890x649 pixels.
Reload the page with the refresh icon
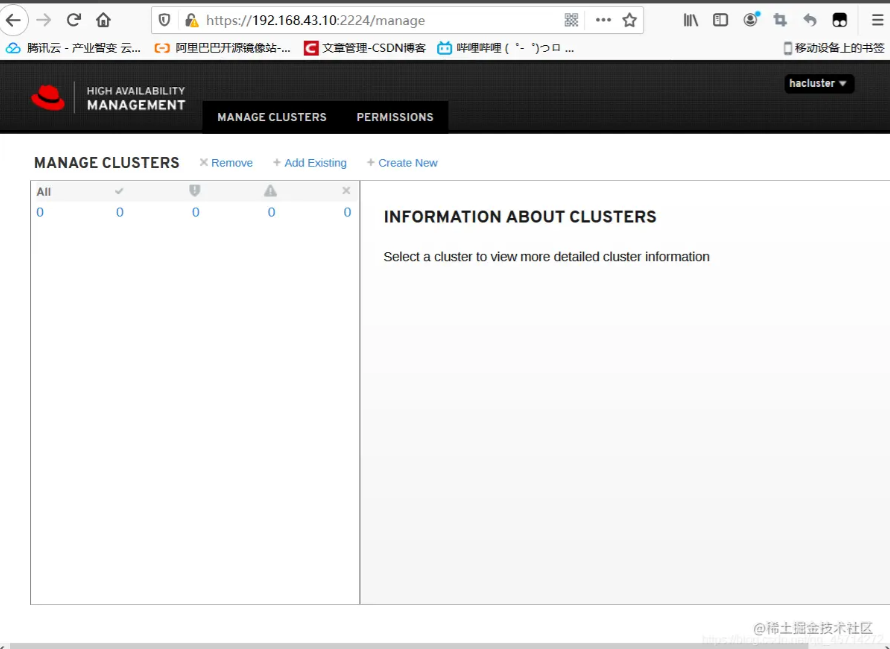[x=74, y=20]
